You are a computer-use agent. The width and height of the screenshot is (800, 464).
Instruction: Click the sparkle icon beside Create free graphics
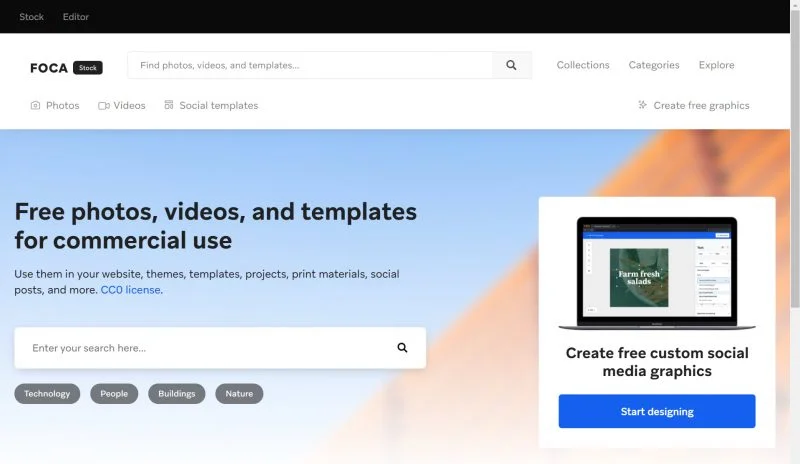coord(642,105)
